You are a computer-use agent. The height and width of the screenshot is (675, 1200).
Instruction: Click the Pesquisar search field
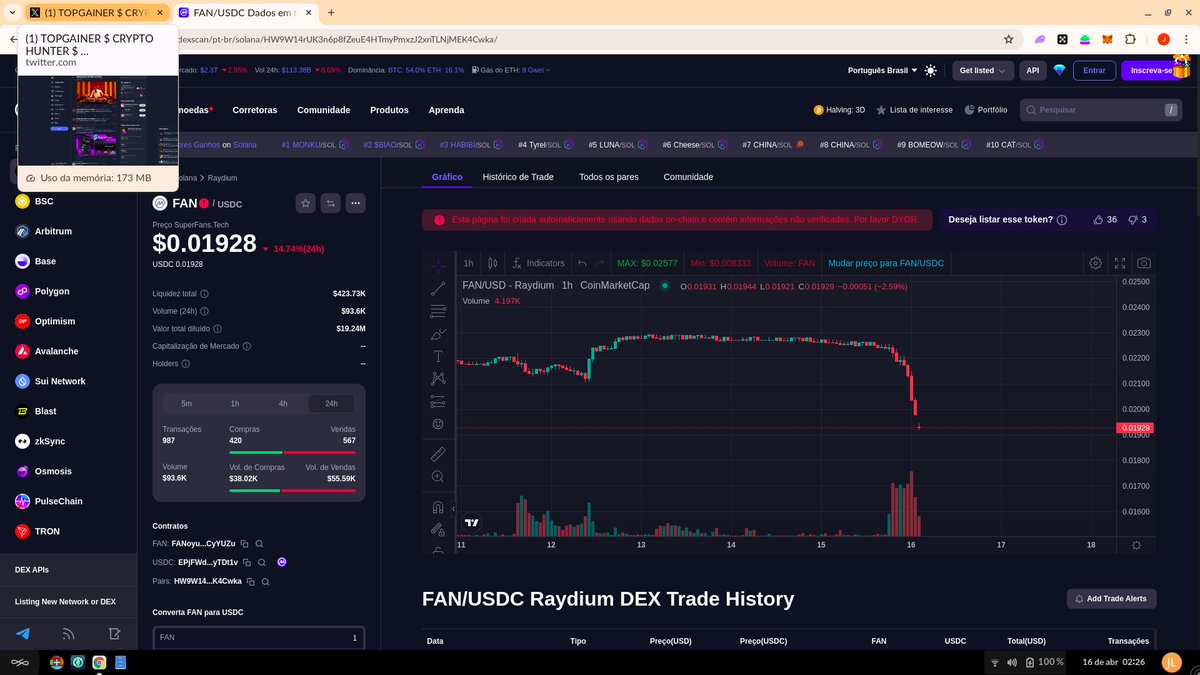click(x=1102, y=110)
